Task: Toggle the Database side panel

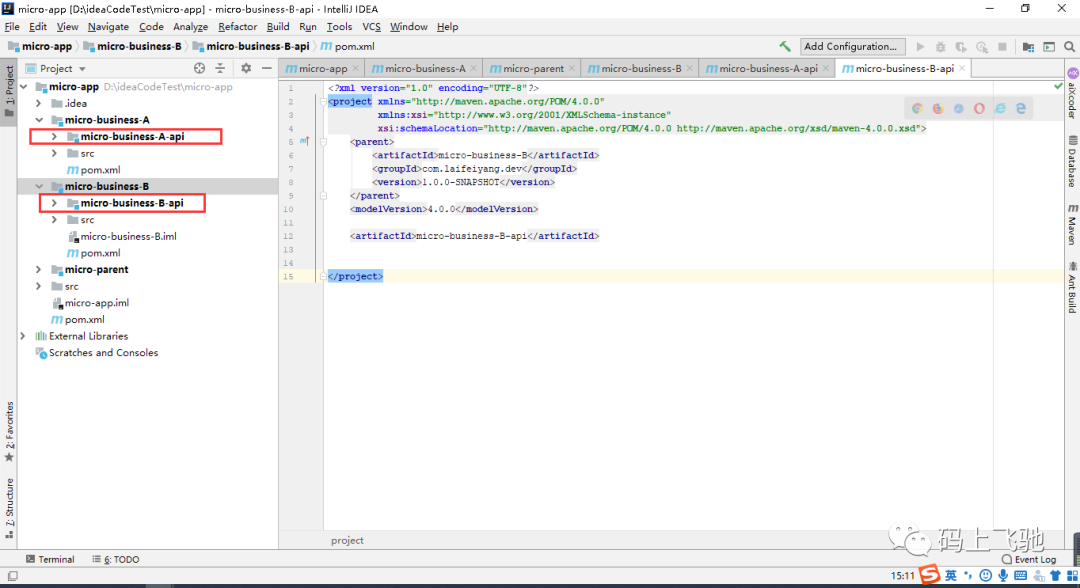Action: (1072, 162)
